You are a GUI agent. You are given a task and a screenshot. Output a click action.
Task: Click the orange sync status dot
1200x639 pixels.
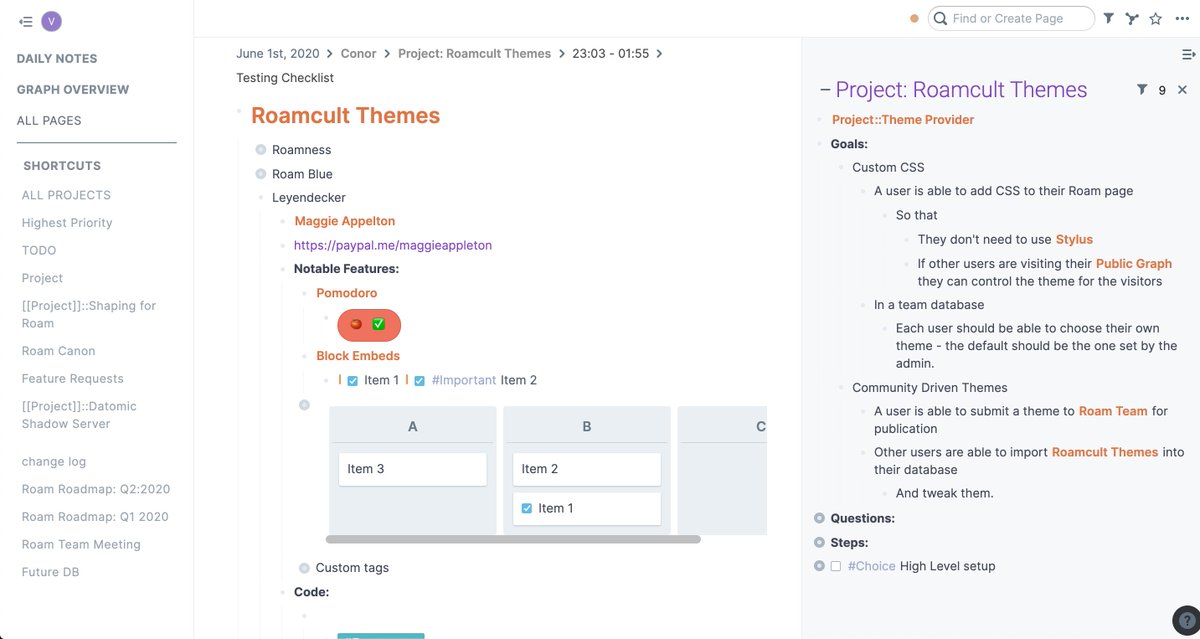(914, 18)
